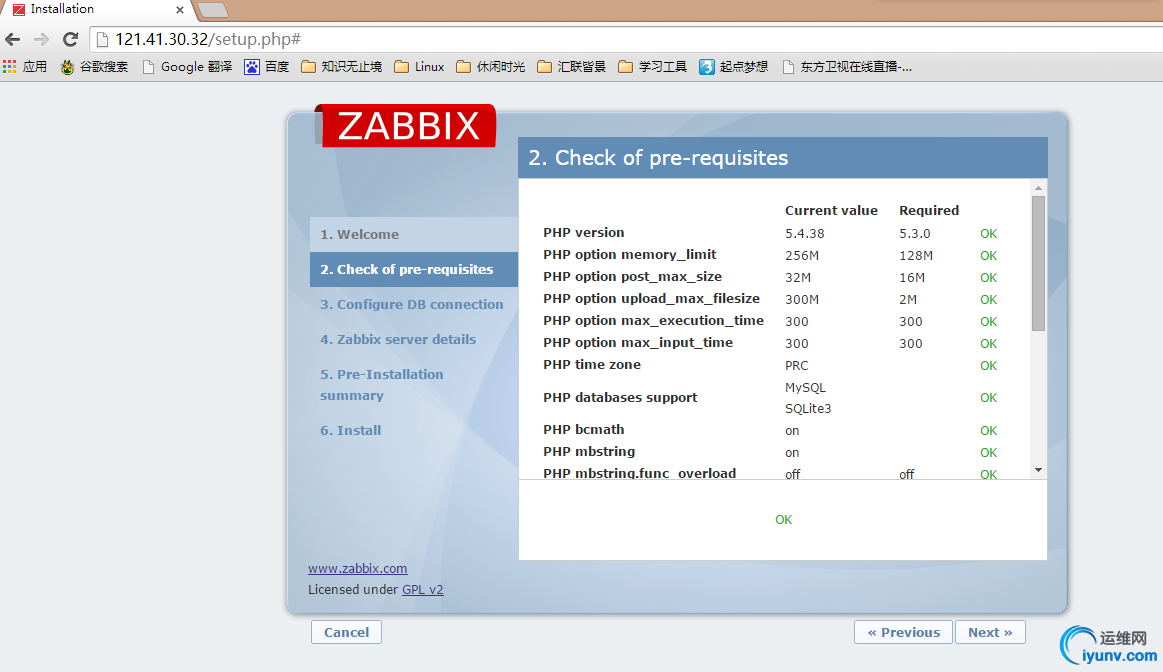Click the ZABBIX logo
1163x672 pixels.
[x=406, y=125]
